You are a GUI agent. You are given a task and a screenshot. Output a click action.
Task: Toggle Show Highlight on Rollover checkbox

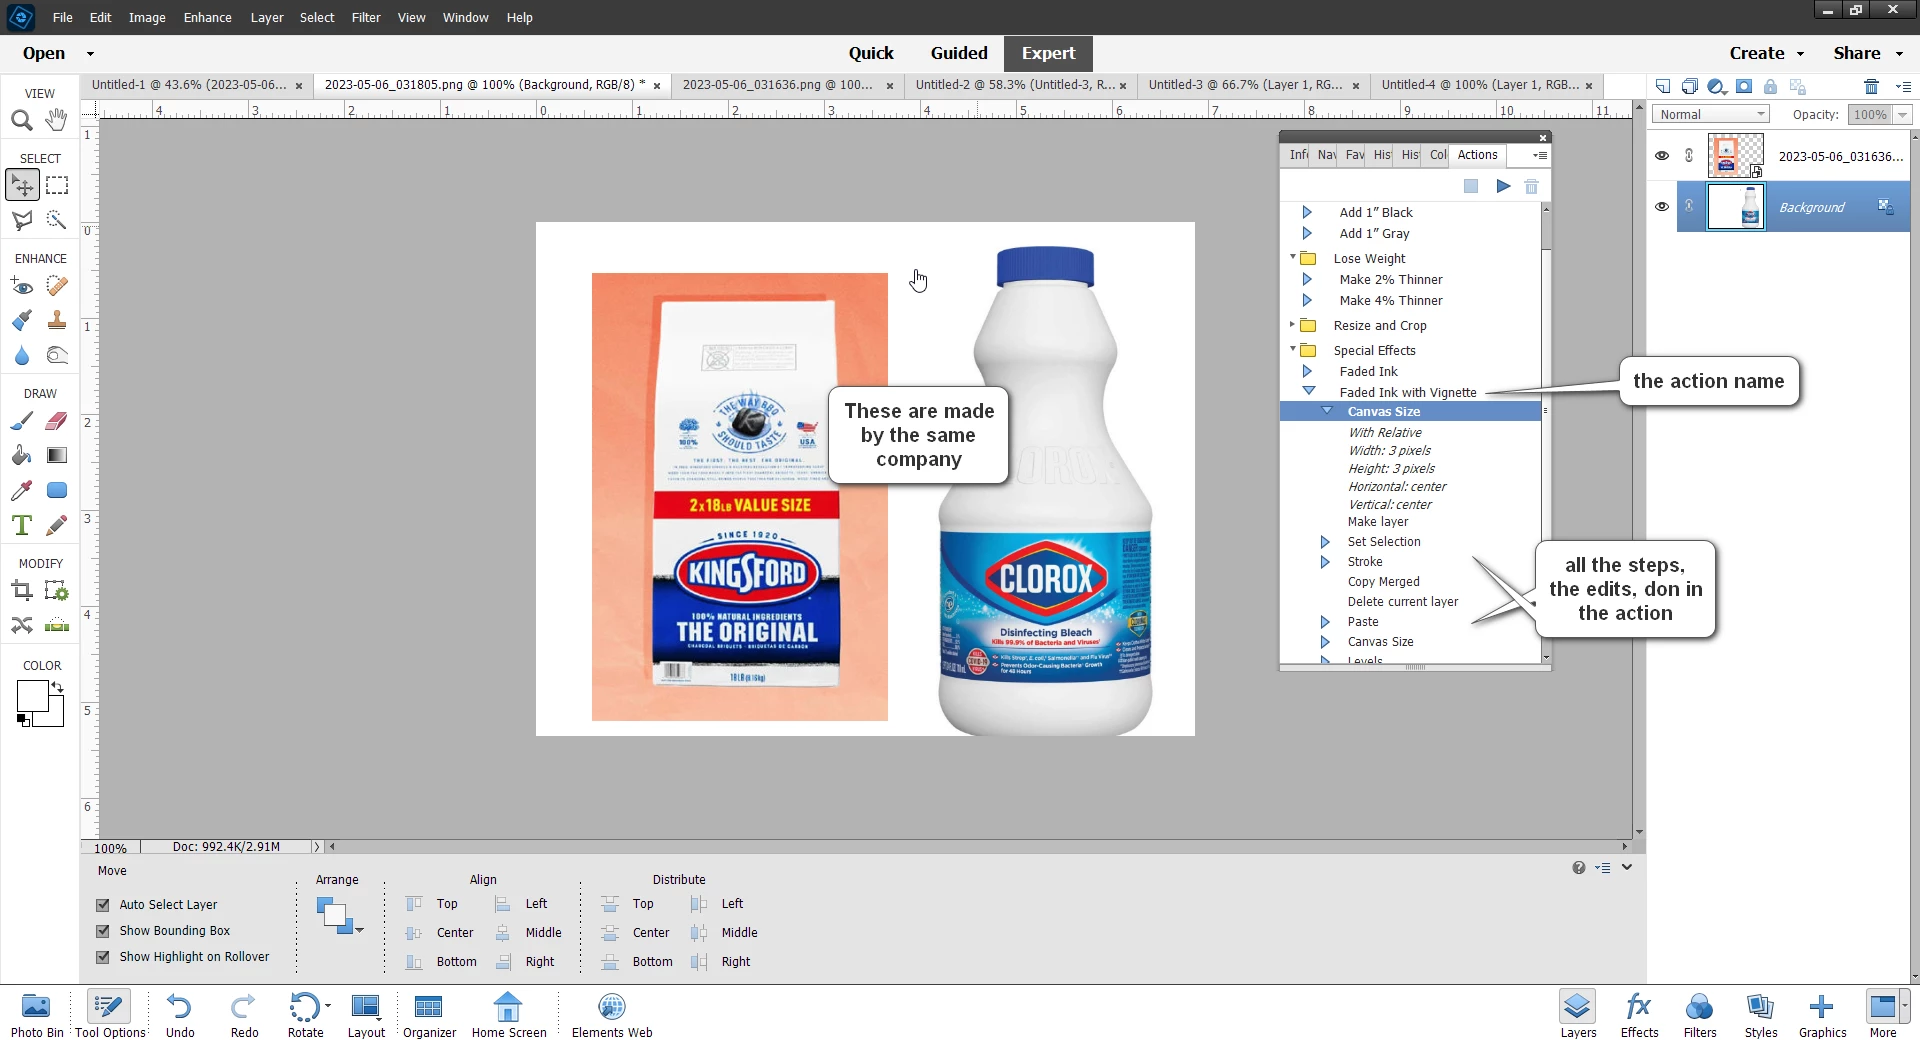[102, 957]
